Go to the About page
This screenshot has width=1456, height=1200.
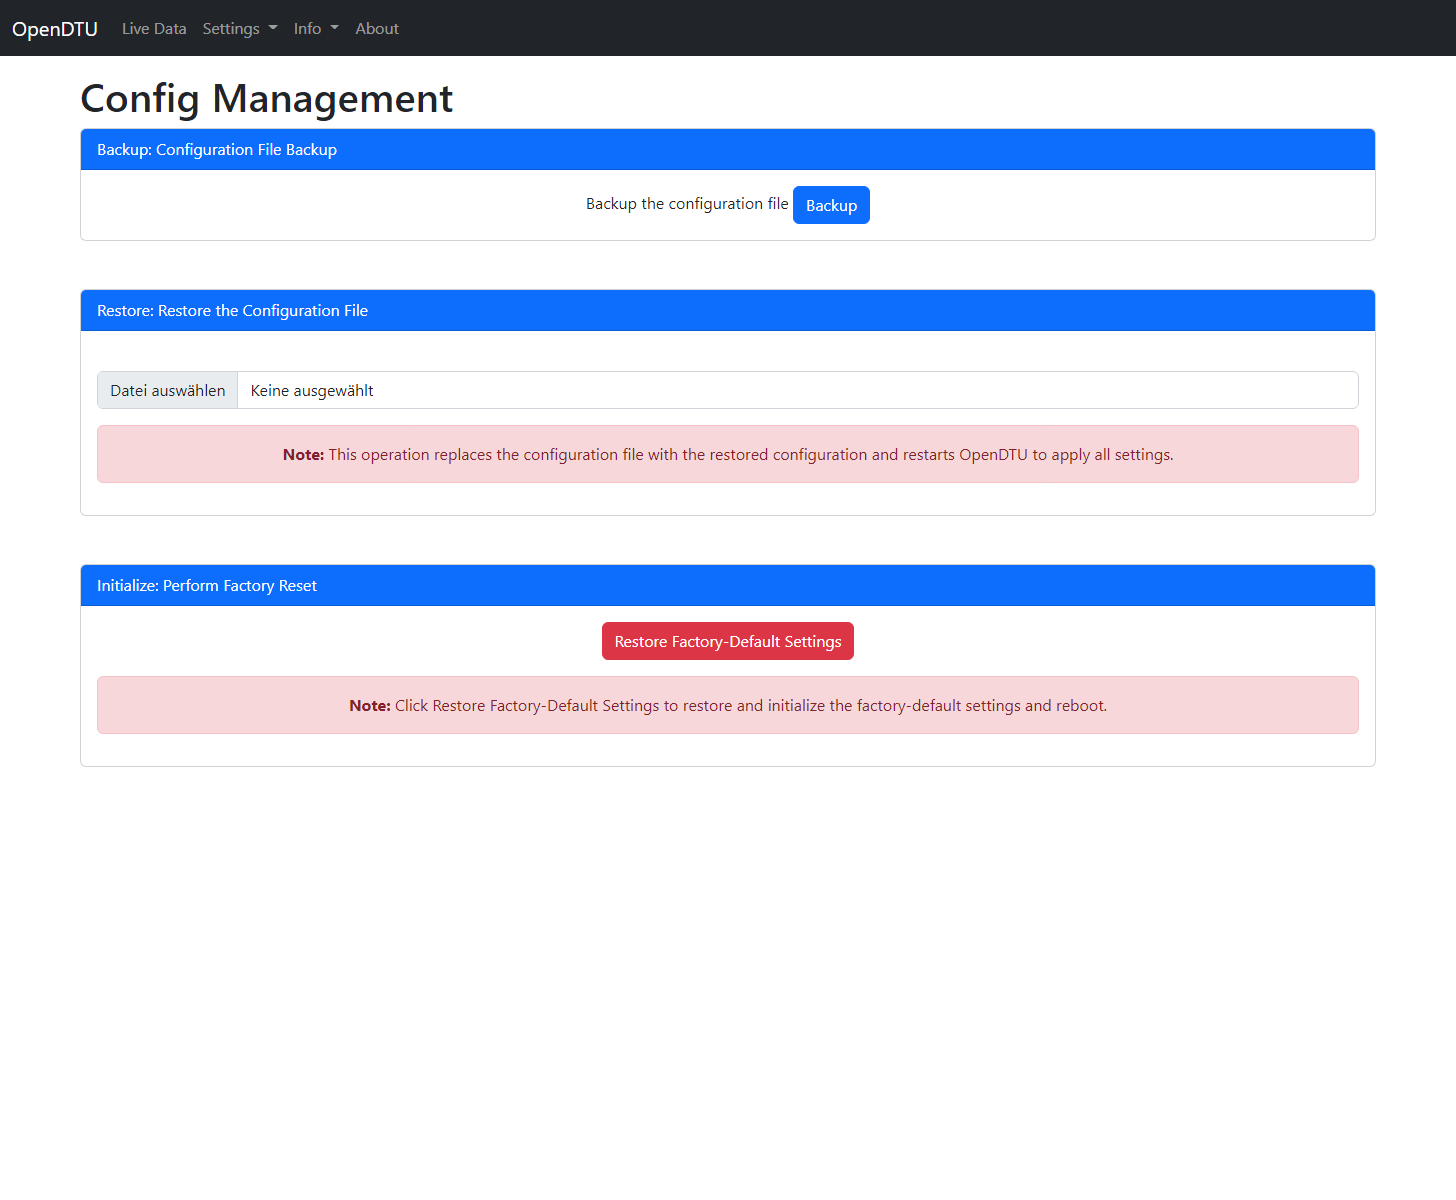pyautogui.click(x=377, y=29)
